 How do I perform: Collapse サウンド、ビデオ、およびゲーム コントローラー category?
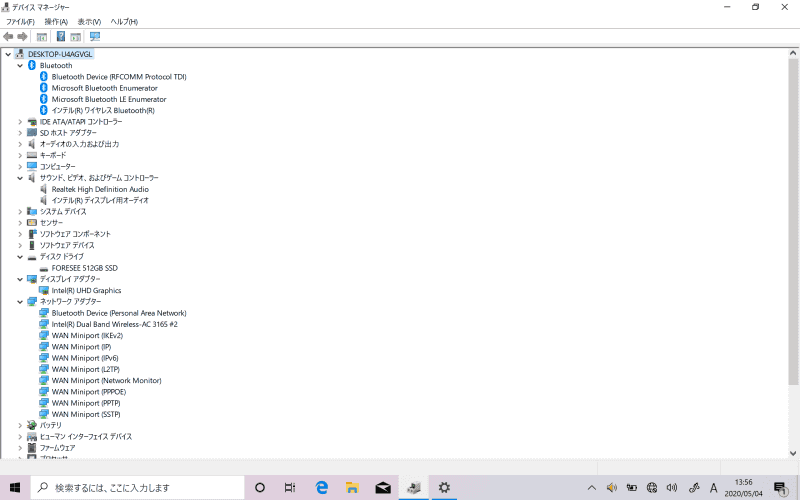[20, 178]
